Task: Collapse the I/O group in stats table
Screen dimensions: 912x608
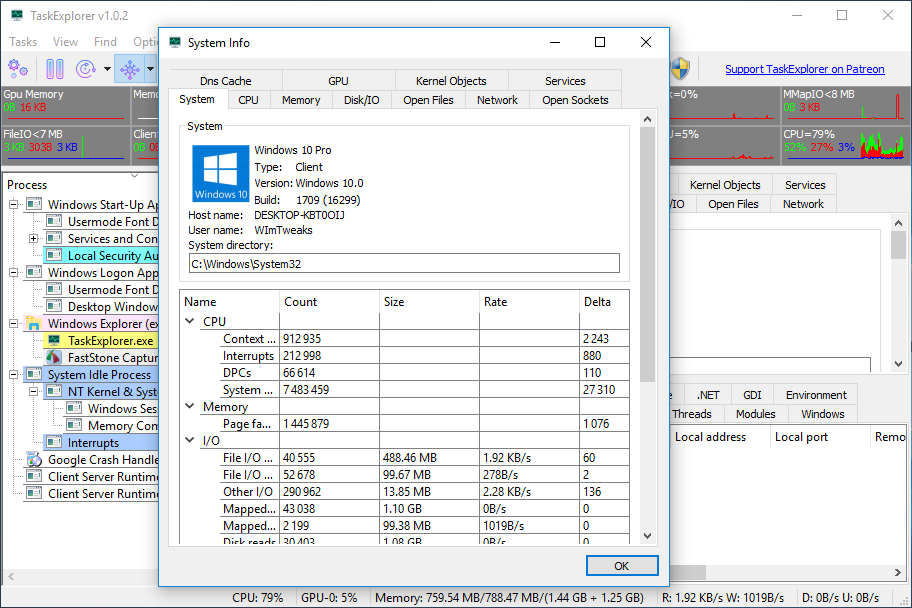Action: [x=190, y=440]
